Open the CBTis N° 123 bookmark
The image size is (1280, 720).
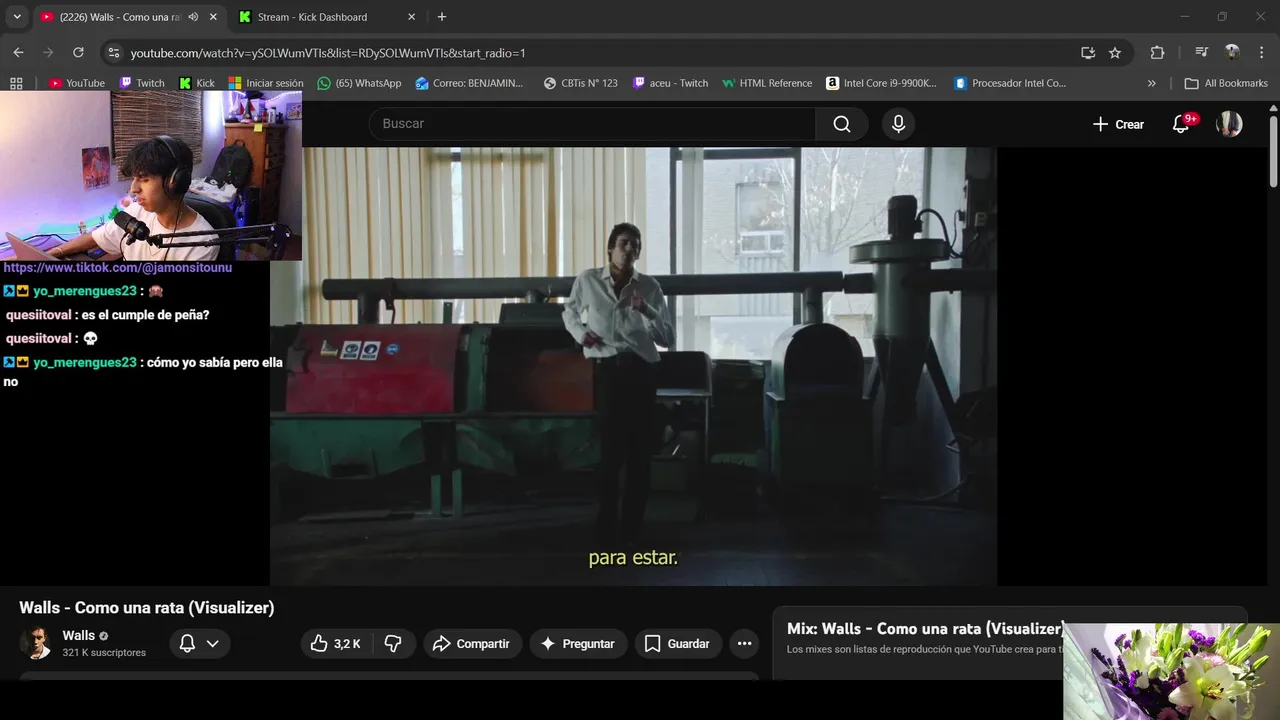pyautogui.click(x=580, y=83)
